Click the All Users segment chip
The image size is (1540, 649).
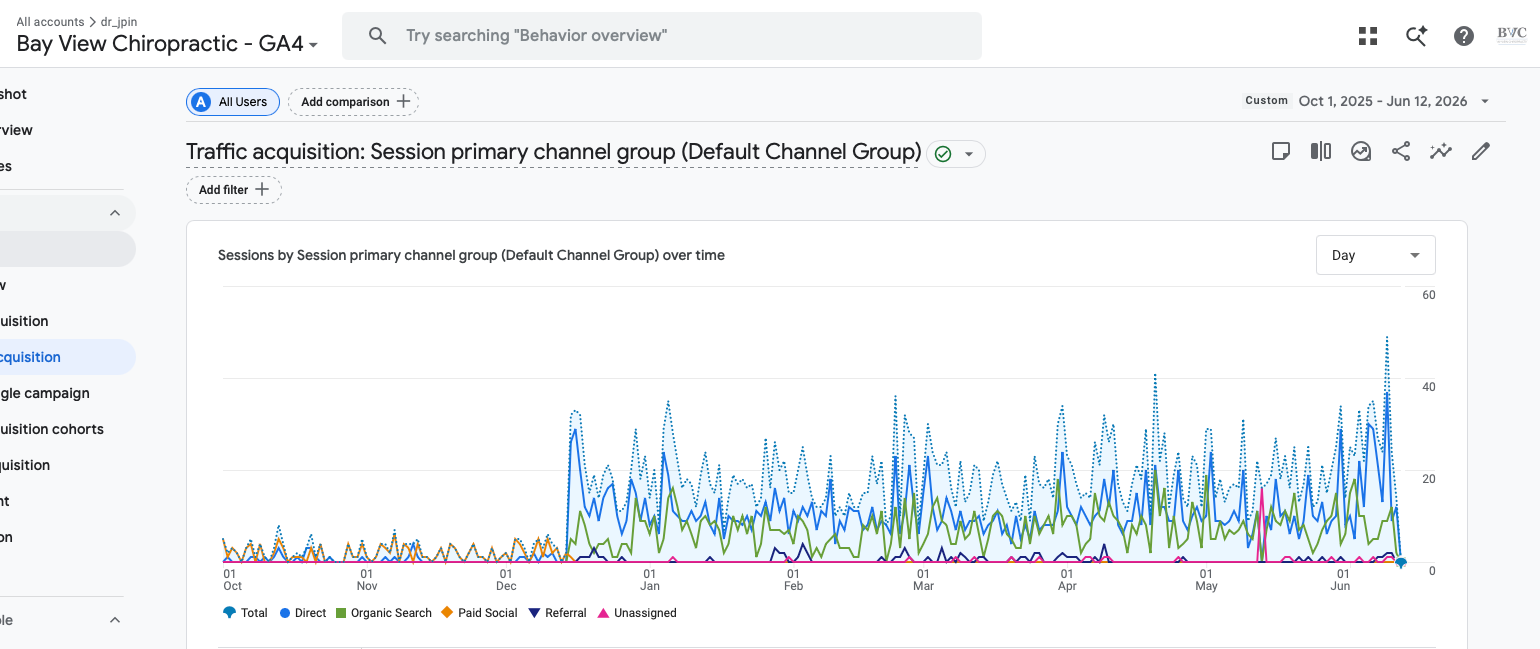(233, 101)
